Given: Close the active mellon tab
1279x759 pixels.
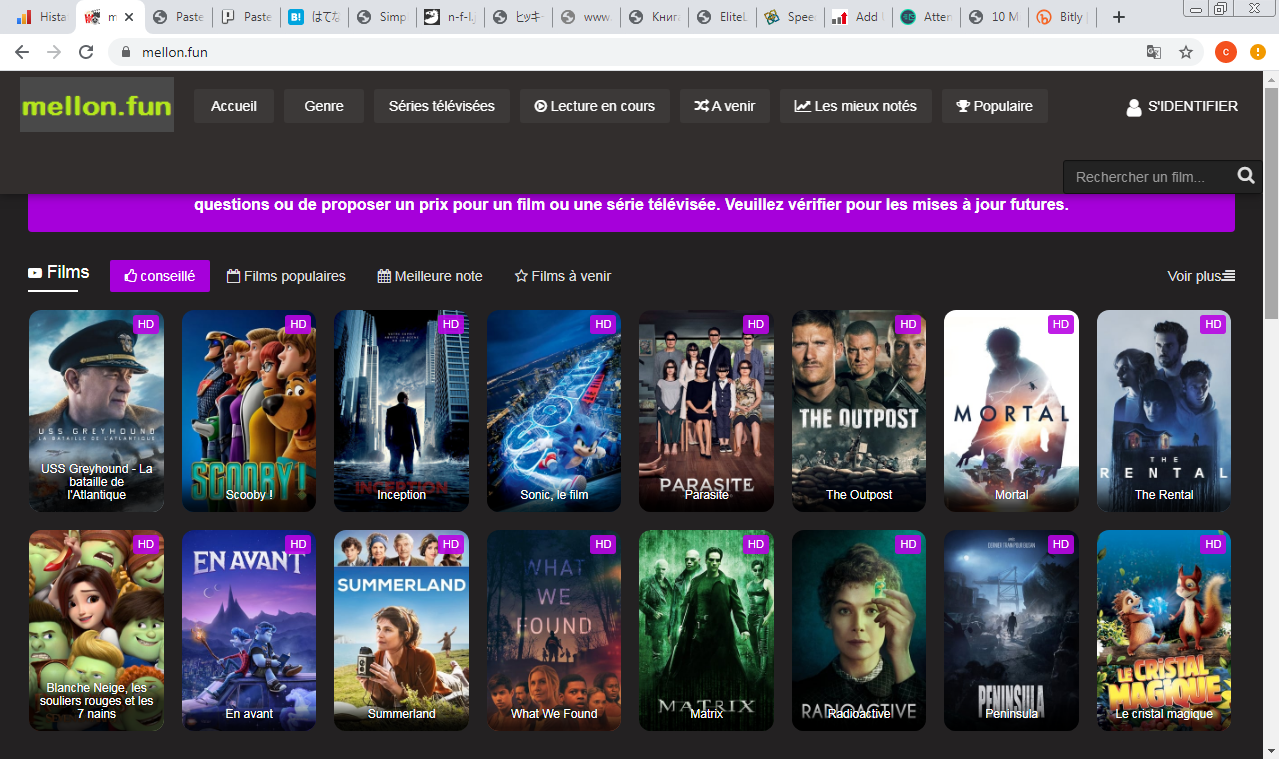Looking at the screenshot, I should pyautogui.click(x=128, y=17).
